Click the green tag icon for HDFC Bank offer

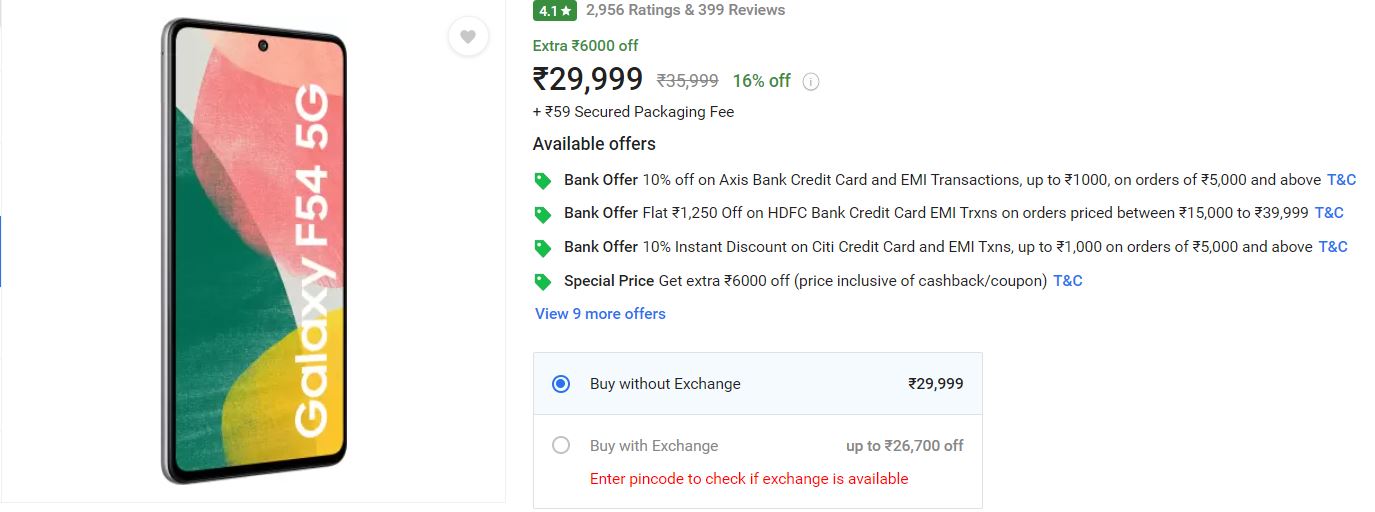[x=543, y=214]
